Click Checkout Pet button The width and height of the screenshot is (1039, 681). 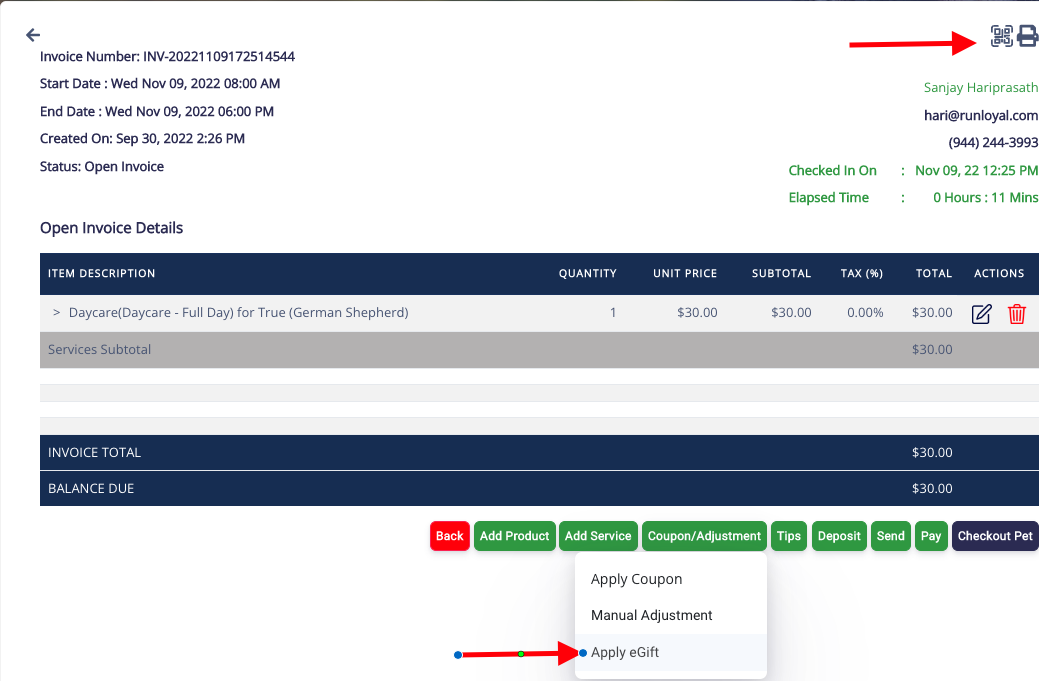coord(995,536)
